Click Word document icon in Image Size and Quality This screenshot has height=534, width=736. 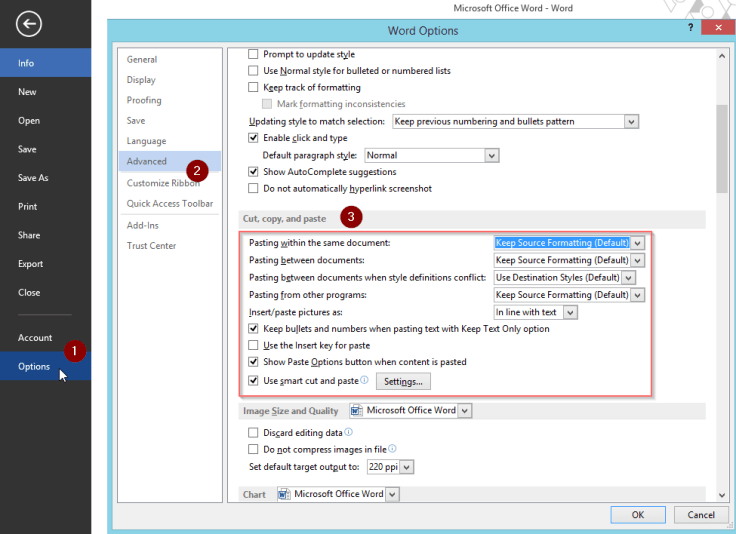[356, 411]
